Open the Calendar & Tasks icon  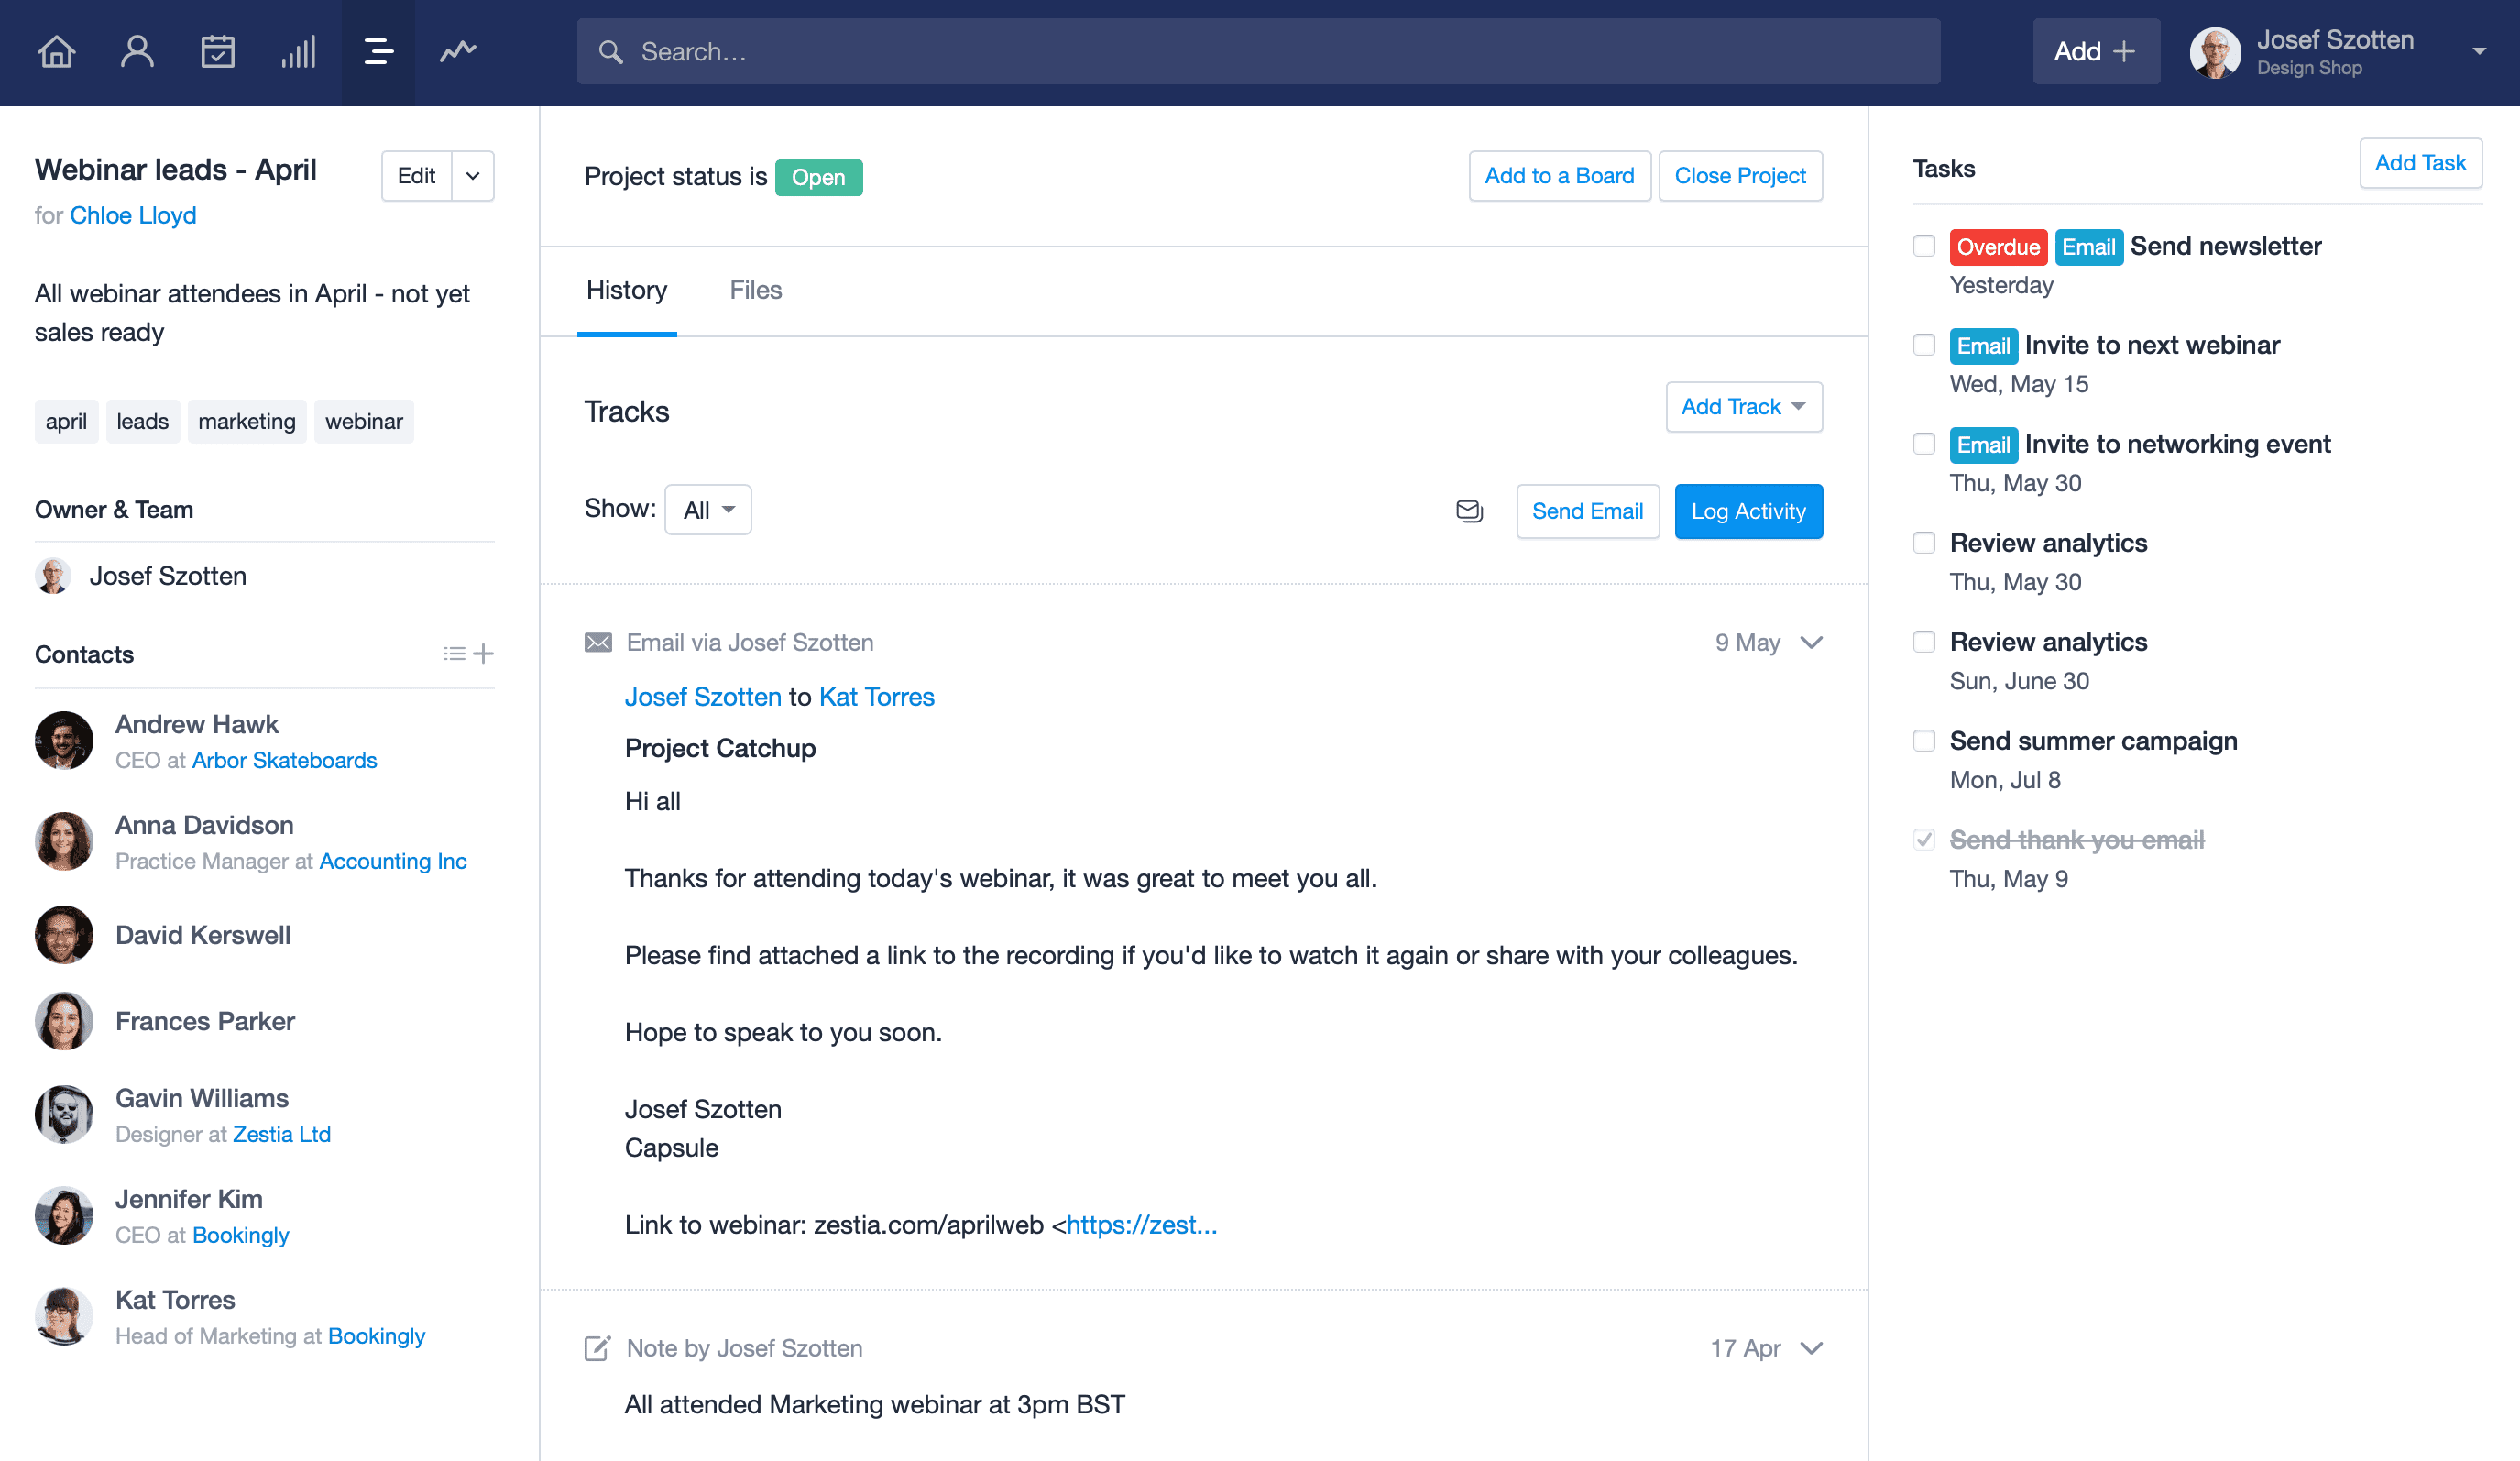[x=217, y=51]
